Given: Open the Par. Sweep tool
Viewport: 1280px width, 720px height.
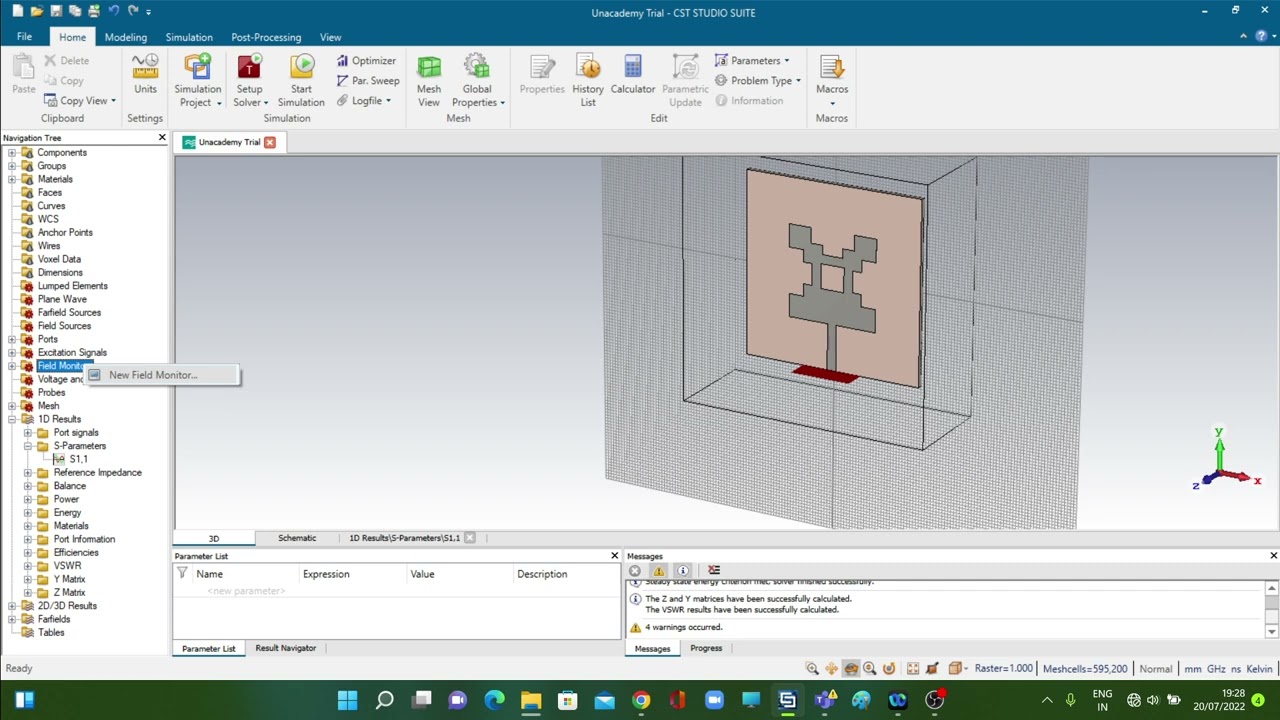Looking at the screenshot, I should pos(367,81).
